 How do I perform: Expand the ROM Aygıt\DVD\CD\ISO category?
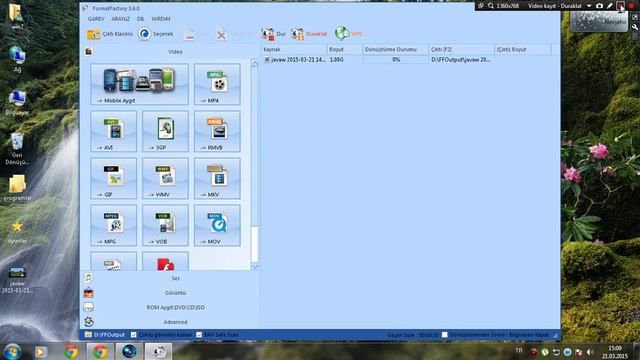(171, 307)
